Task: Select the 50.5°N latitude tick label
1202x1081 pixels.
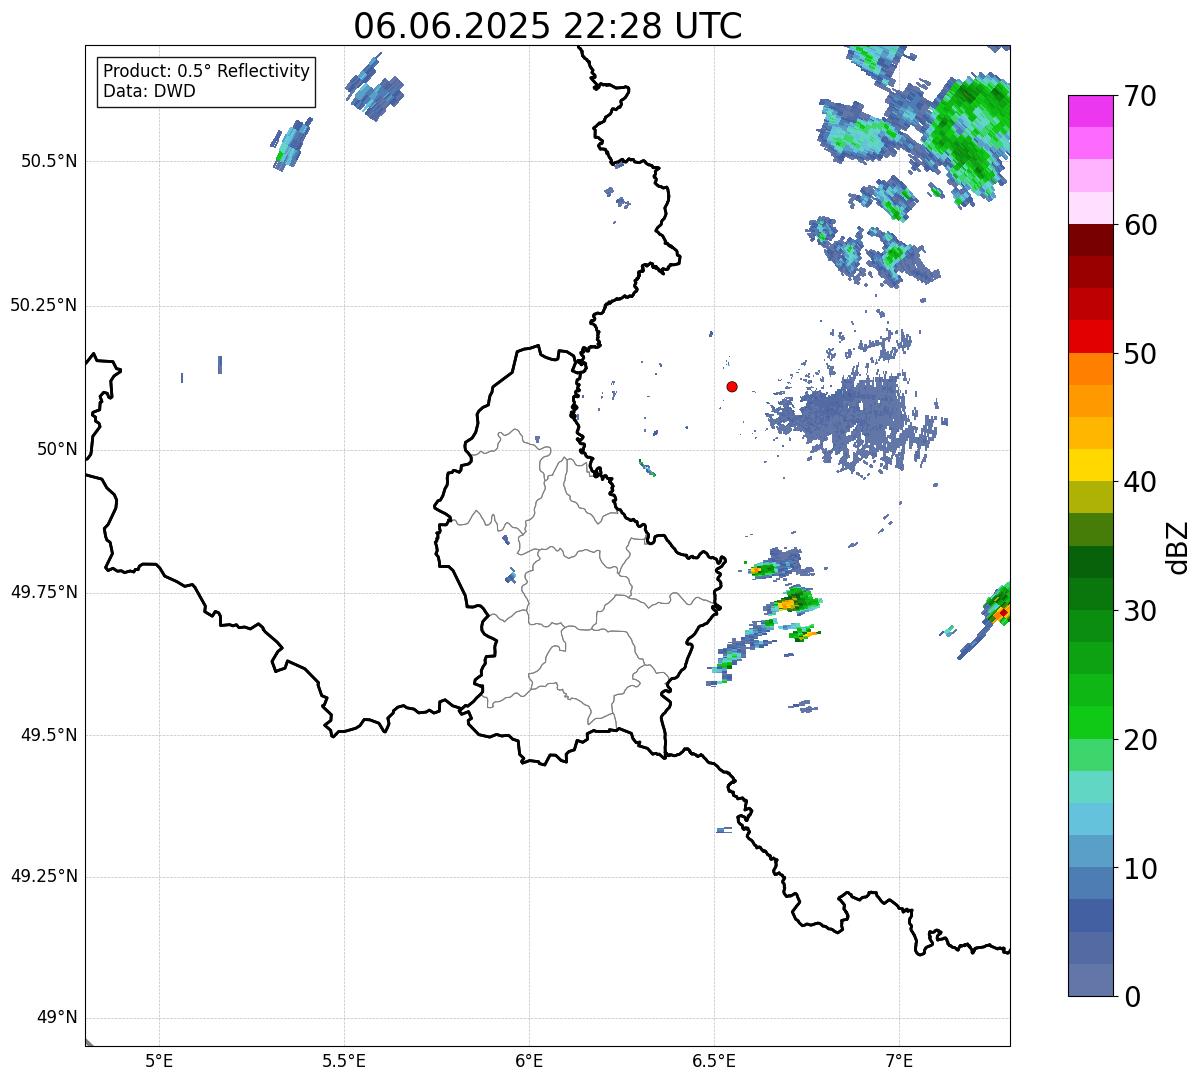Action: pos(48,161)
